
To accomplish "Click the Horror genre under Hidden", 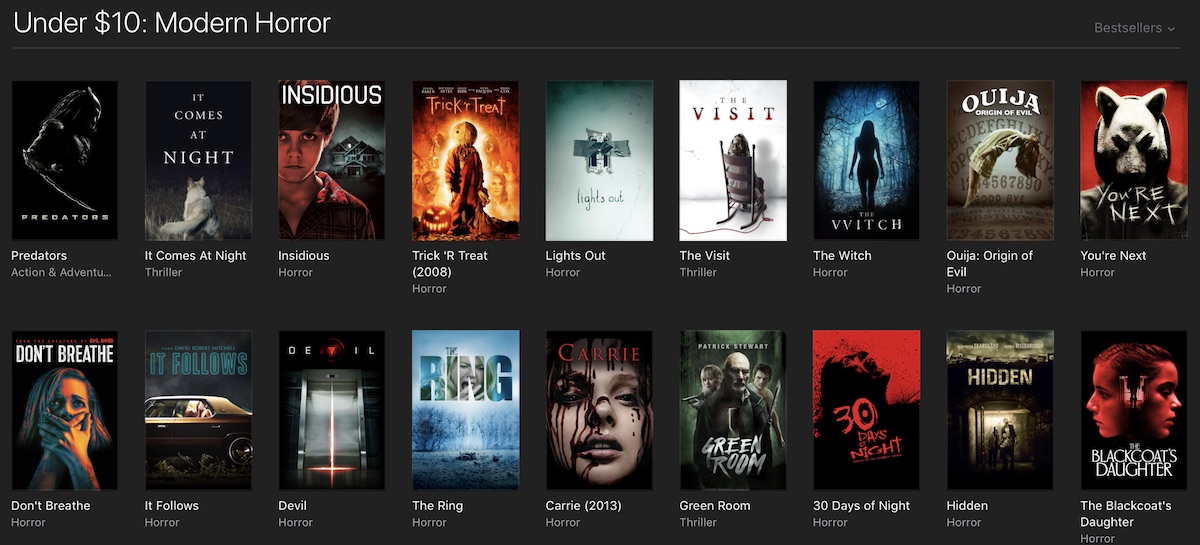I will tap(964, 522).
